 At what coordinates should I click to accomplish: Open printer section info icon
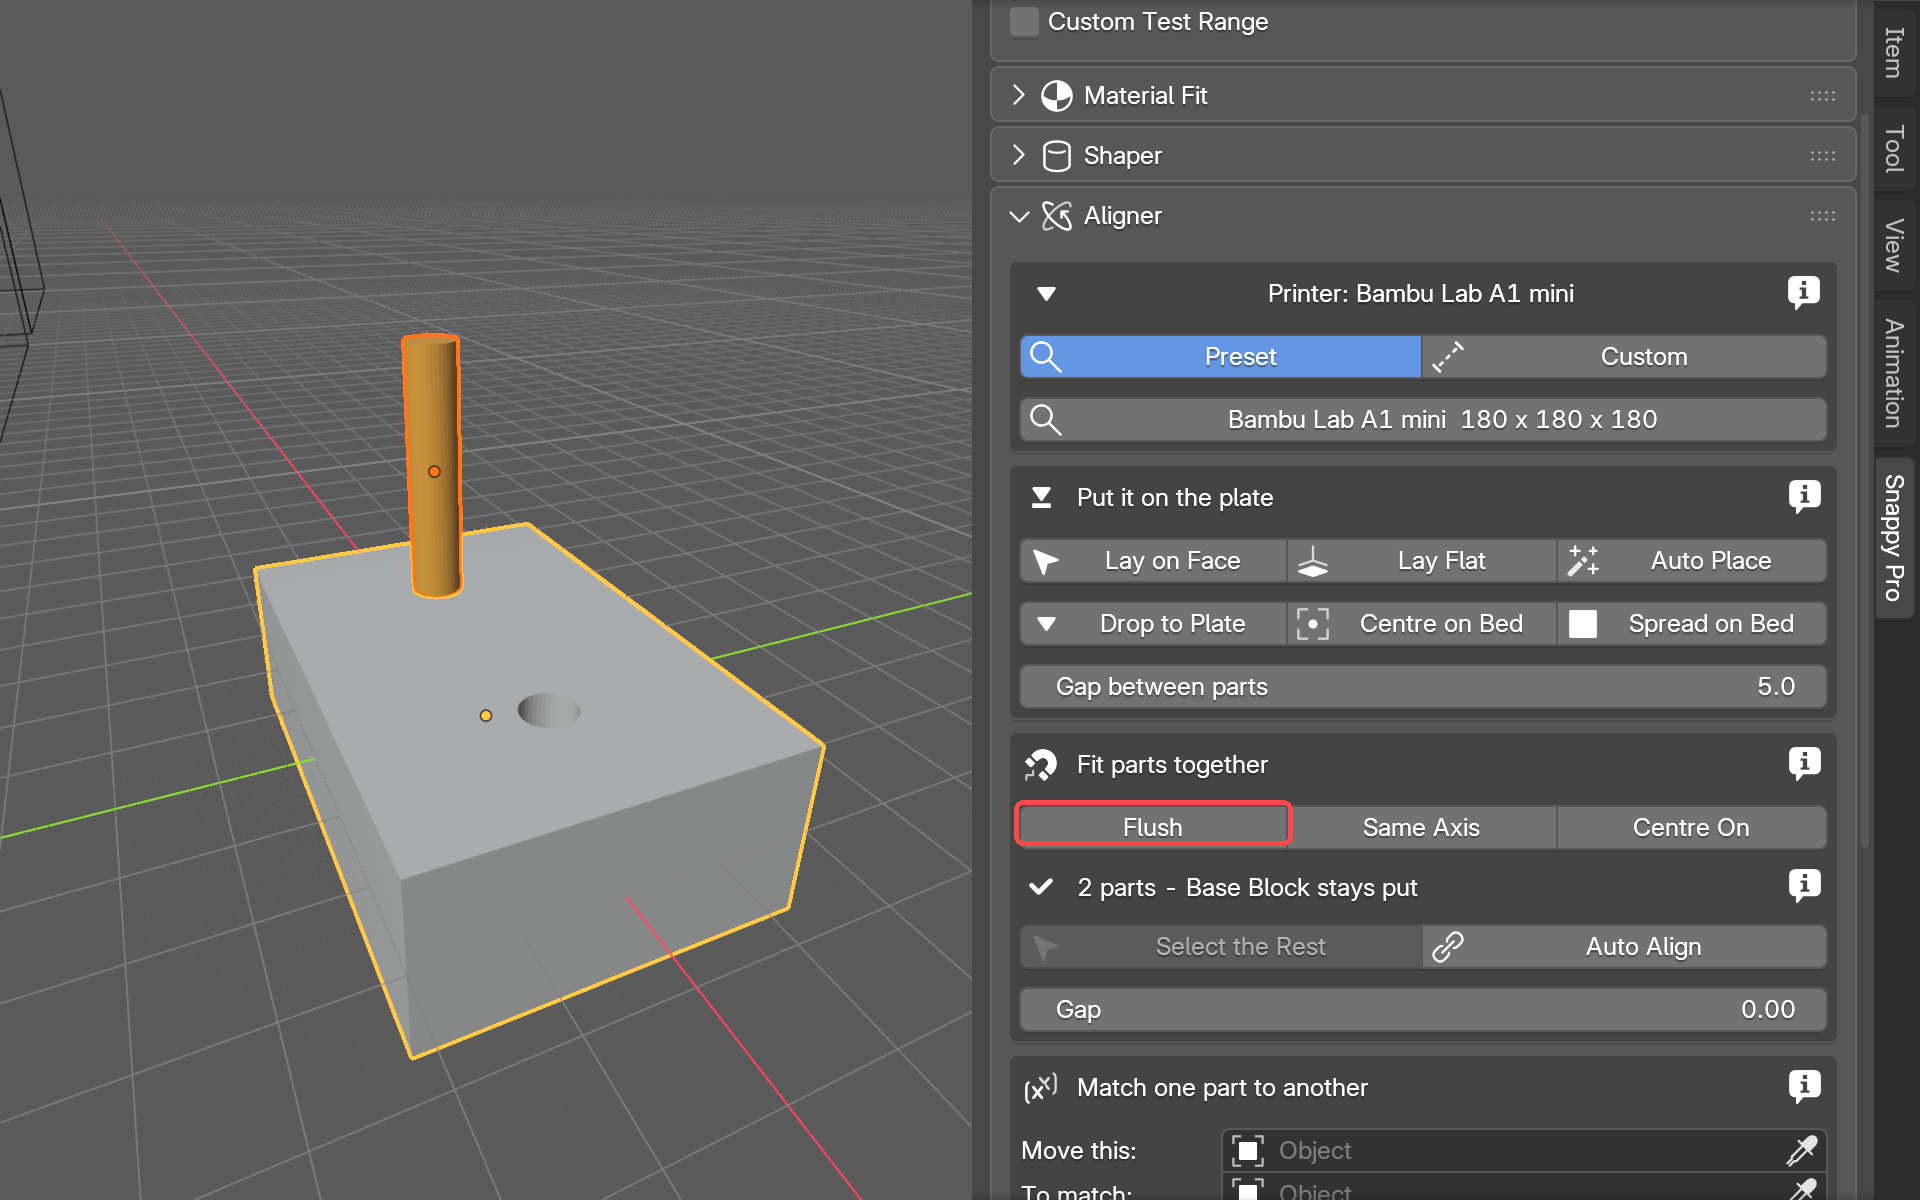[x=1804, y=292]
